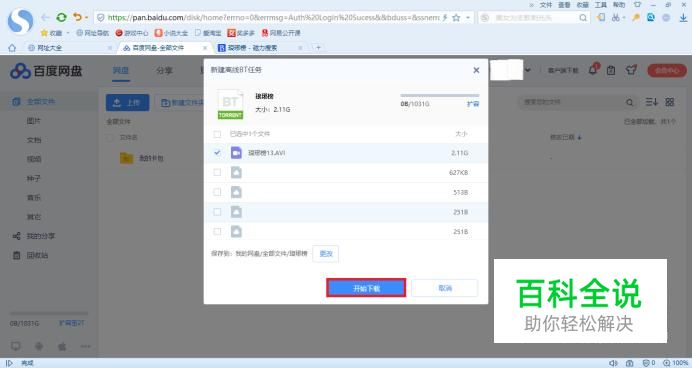Click the Baidu Netdisk logo
The height and width of the screenshot is (368, 692).
click(46, 71)
